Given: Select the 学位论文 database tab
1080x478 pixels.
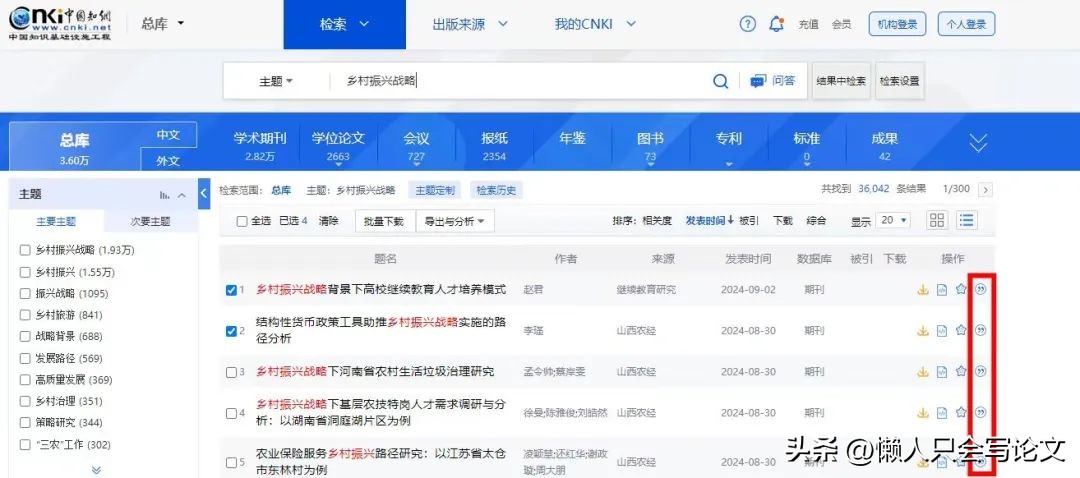Looking at the screenshot, I should pyautogui.click(x=338, y=146).
